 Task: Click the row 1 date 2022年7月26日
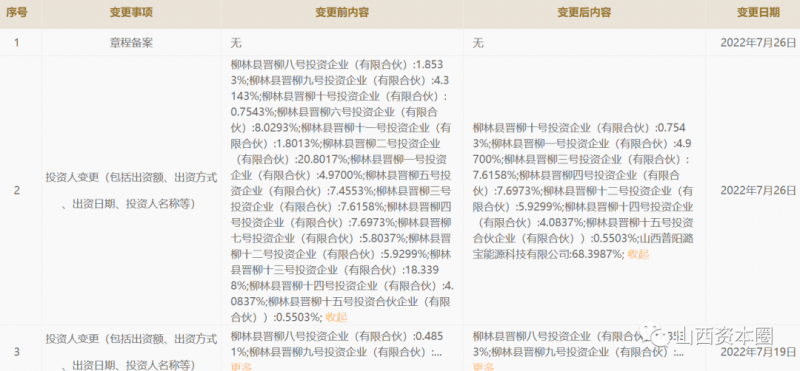tap(758, 43)
